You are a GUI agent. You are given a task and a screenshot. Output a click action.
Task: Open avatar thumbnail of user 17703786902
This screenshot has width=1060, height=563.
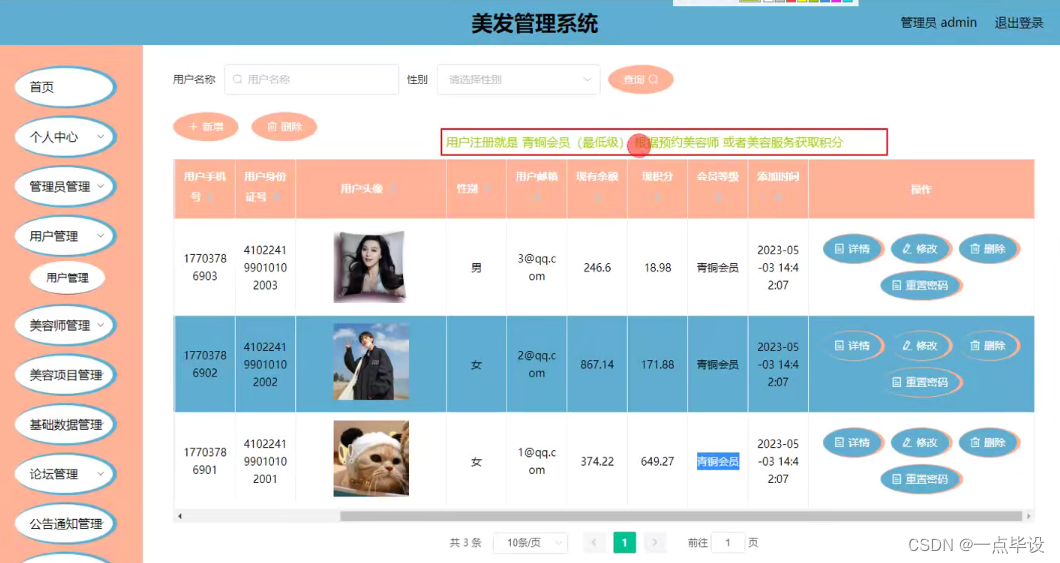(x=370, y=362)
